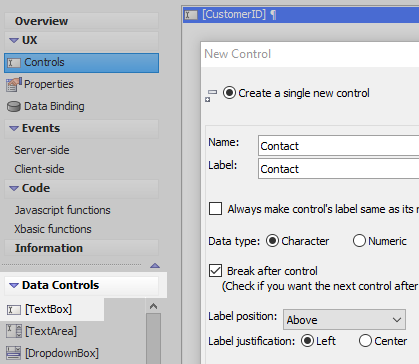Click the DropdownBox control icon
The image size is (419, 364).
(14, 353)
